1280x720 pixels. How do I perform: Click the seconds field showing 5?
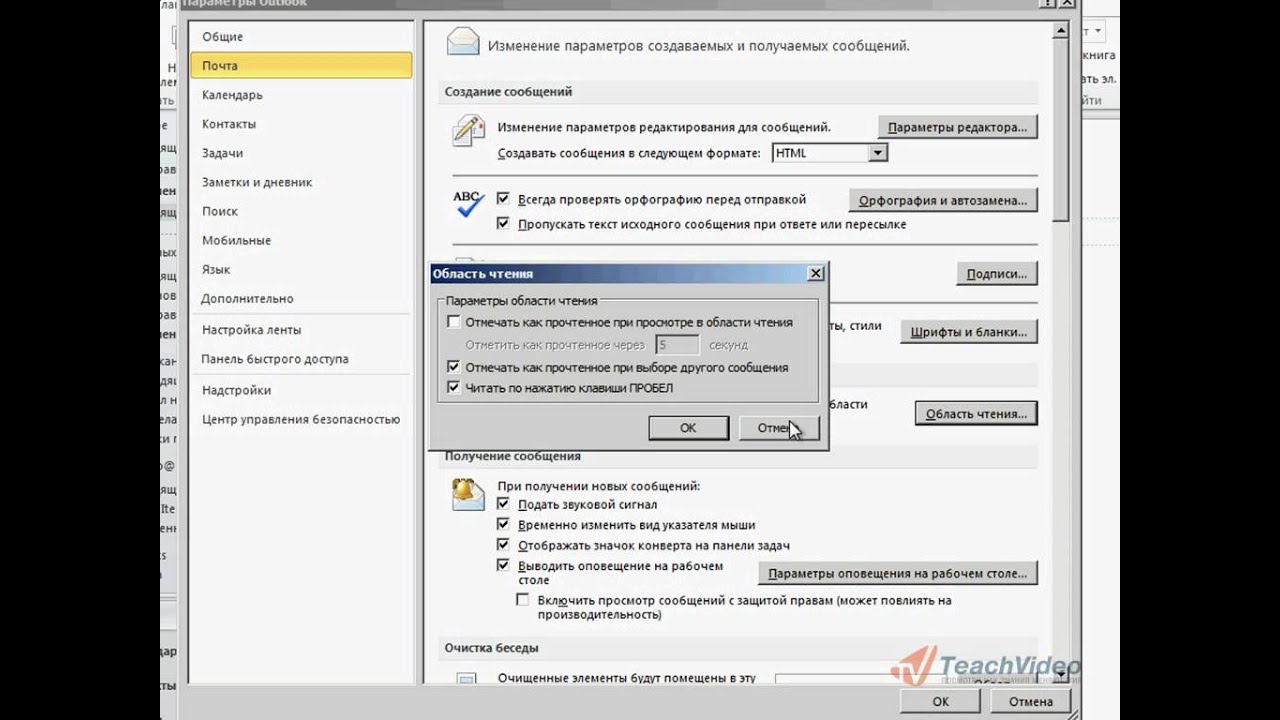point(677,345)
